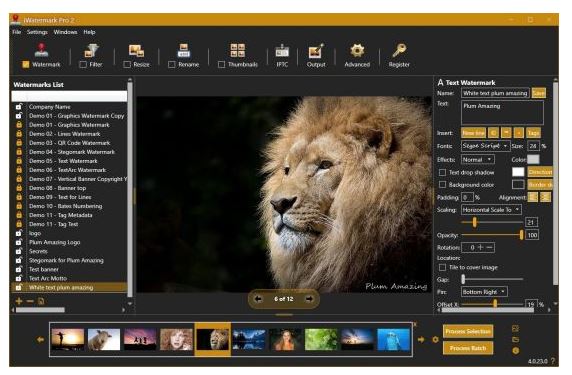Open the Settings menu
Viewport: 572px width, 375px height.
[37, 32]
